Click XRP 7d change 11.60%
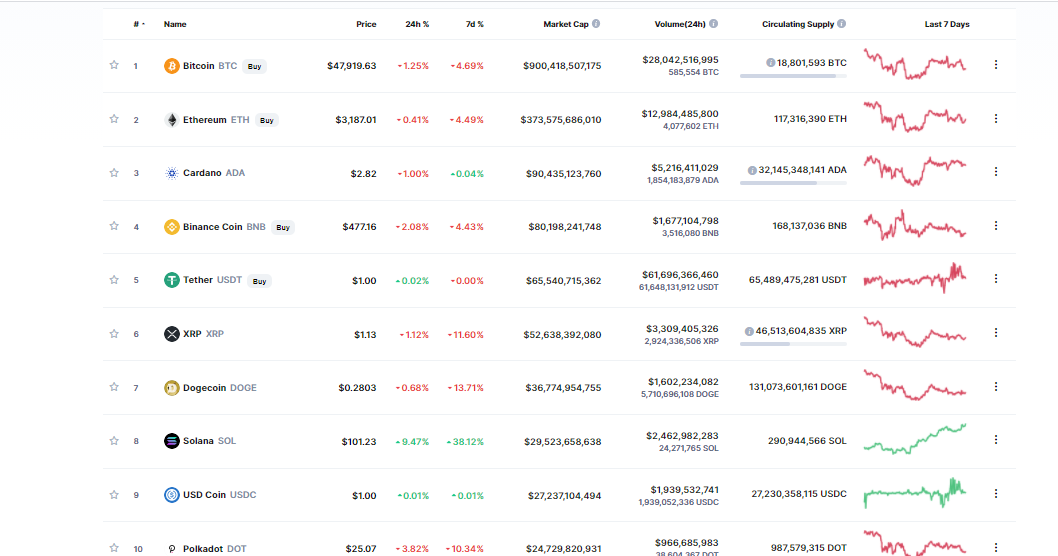 [x=466, y=335]
